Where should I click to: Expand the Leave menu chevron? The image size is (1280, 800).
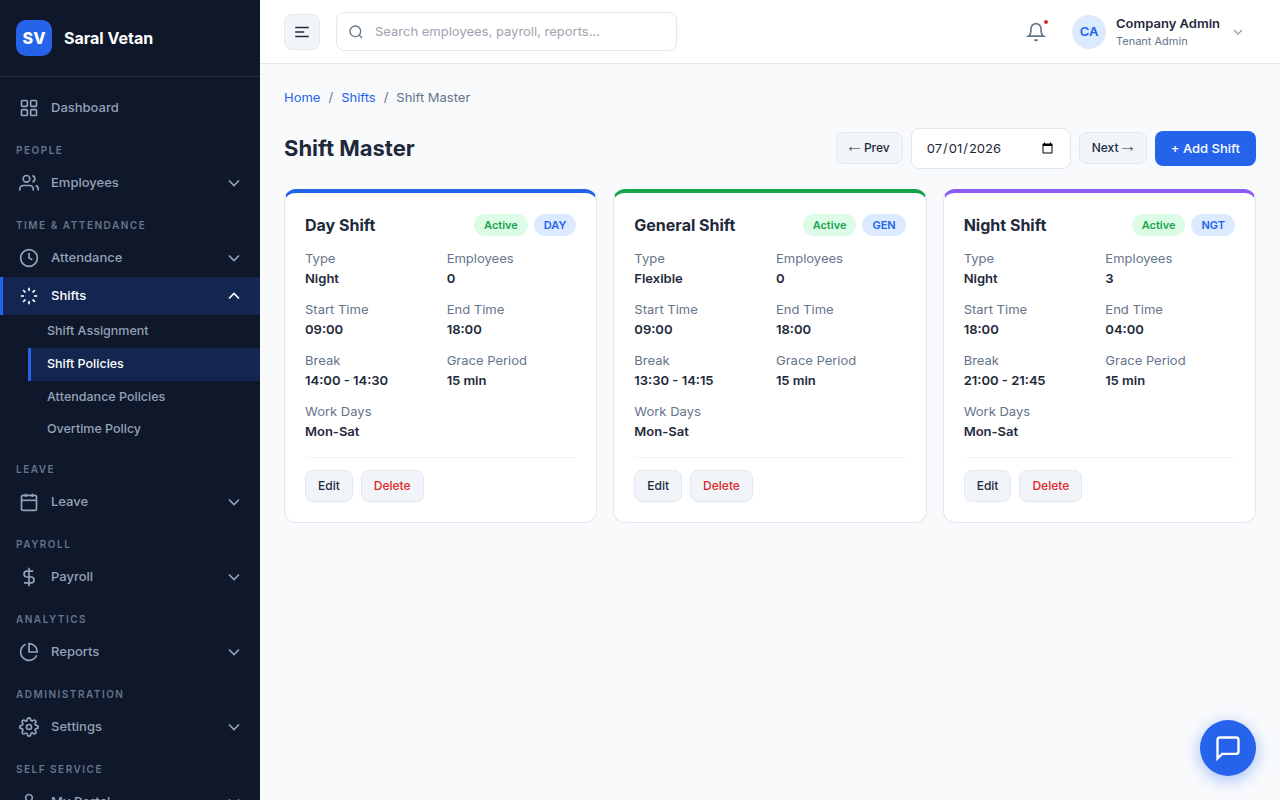click(234, 502)
